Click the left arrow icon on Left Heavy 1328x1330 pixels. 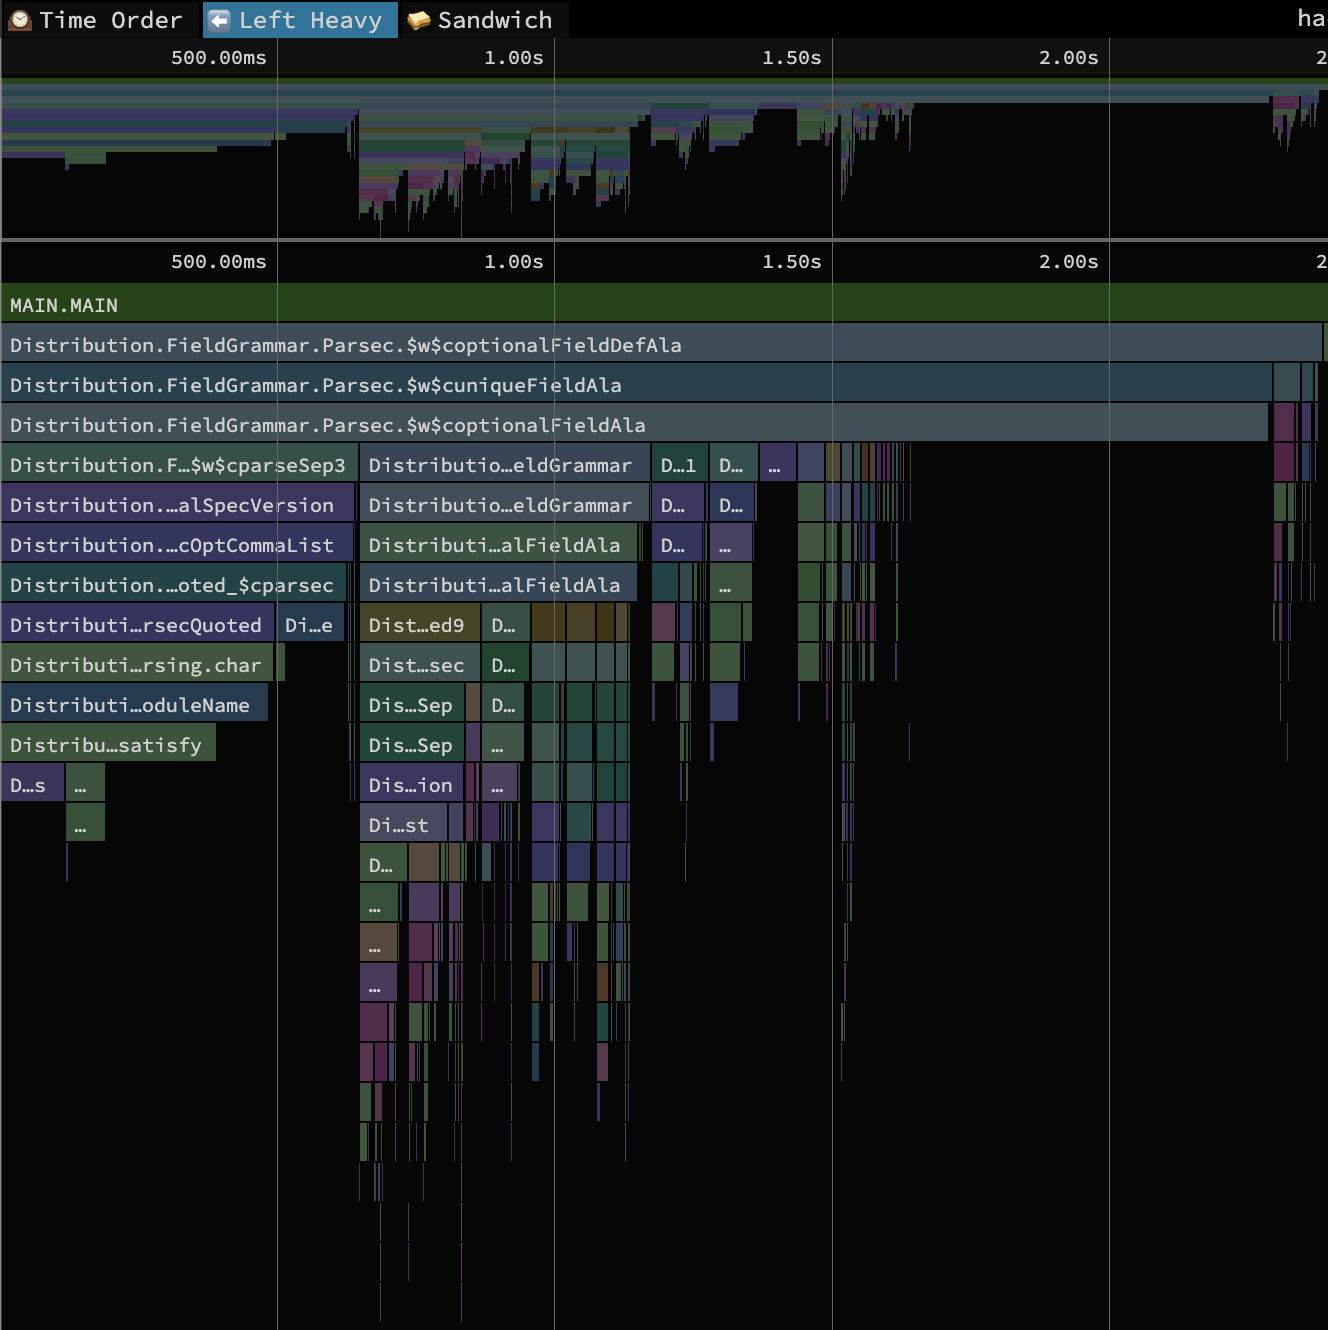point(220,20)
